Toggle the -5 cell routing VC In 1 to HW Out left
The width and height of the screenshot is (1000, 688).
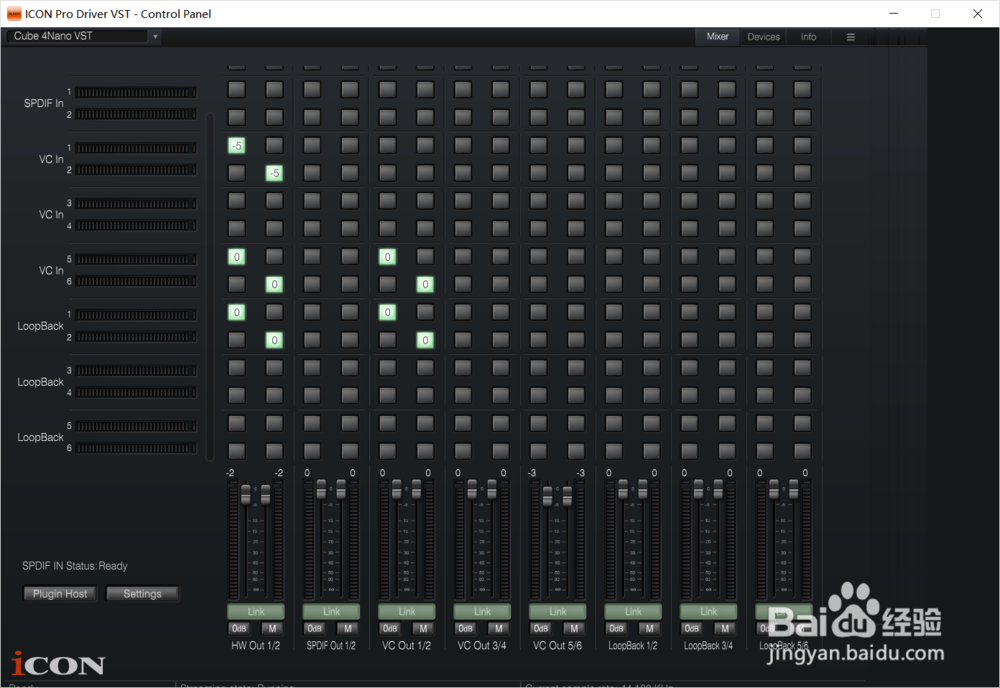coord(237,145)
